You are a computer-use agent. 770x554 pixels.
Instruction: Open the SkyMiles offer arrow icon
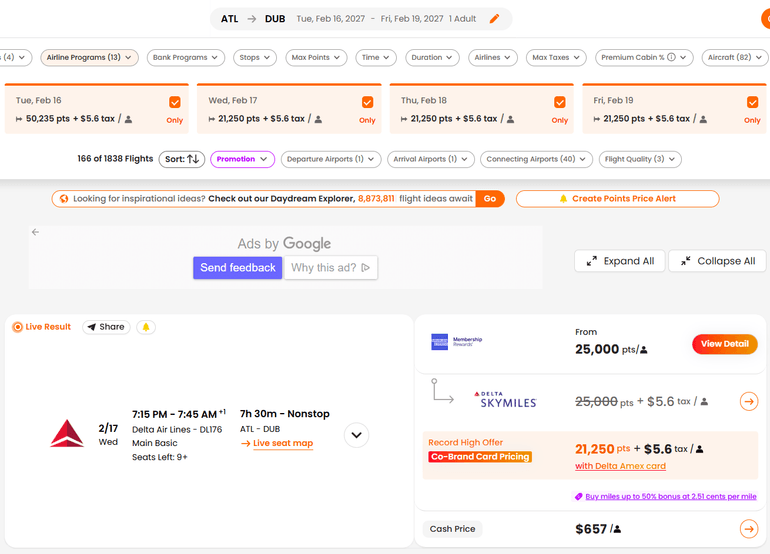[x=748, y=401]
